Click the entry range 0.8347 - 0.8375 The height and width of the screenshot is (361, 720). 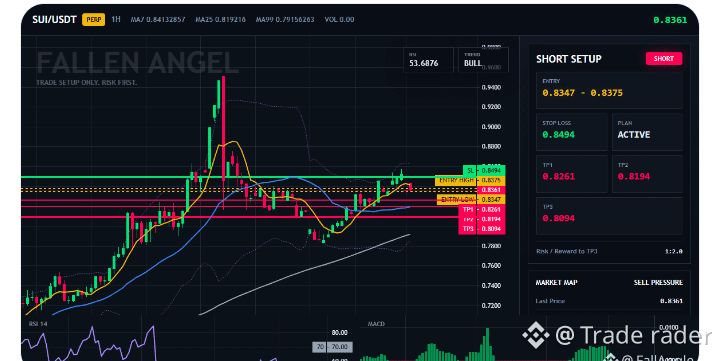tap(582, 93)
